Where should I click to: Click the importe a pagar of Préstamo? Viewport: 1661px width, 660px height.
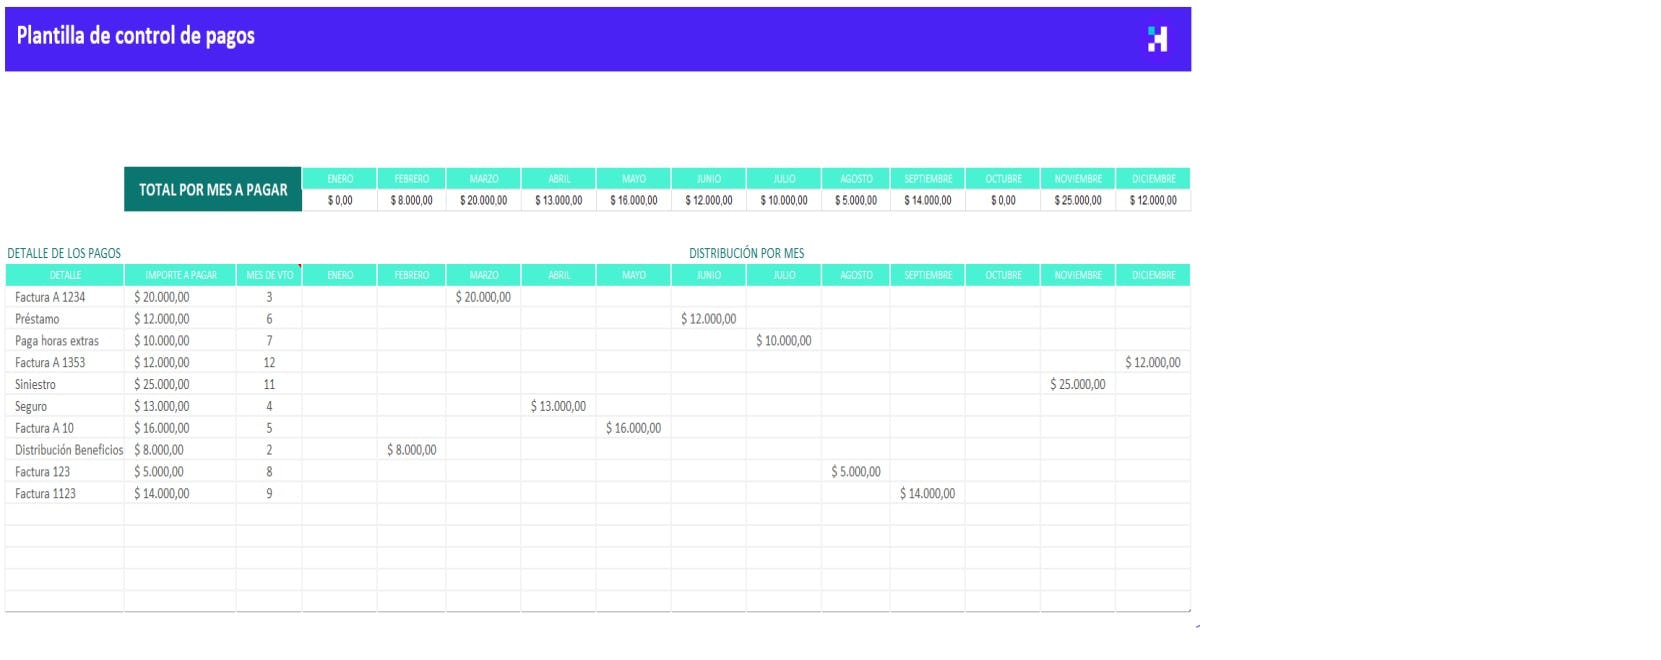(x=181, y=319)
